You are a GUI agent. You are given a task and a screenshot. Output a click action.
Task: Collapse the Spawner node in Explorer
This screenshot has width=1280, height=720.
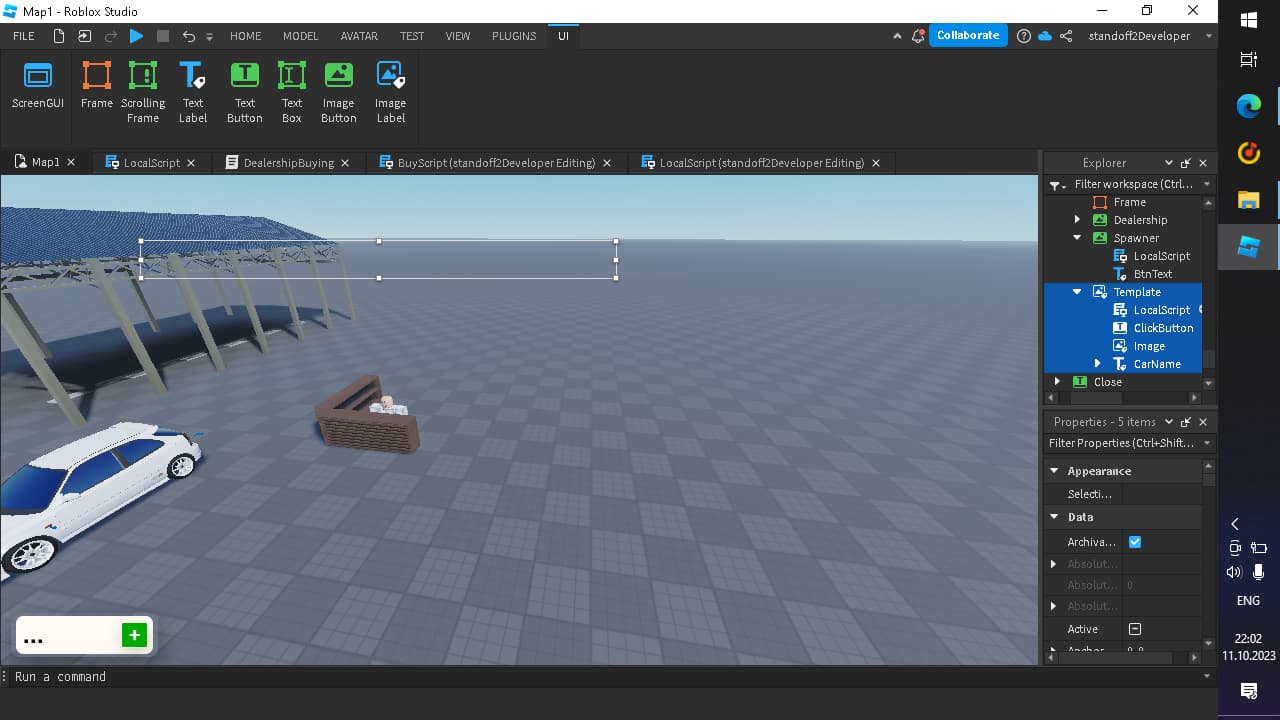(1077, 238)
